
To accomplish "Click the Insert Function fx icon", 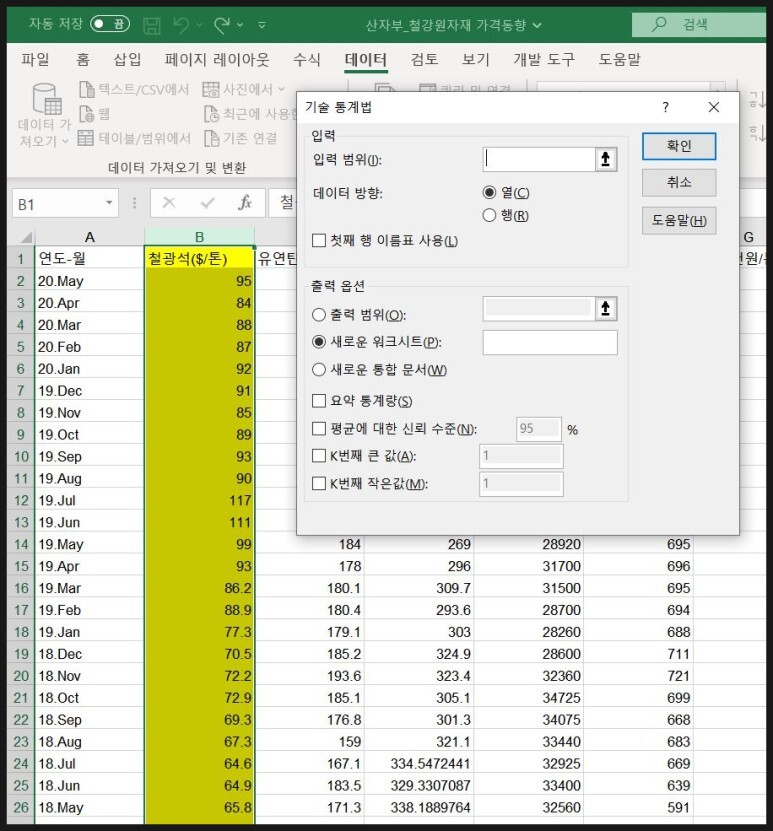I will (x=245, y=202).
